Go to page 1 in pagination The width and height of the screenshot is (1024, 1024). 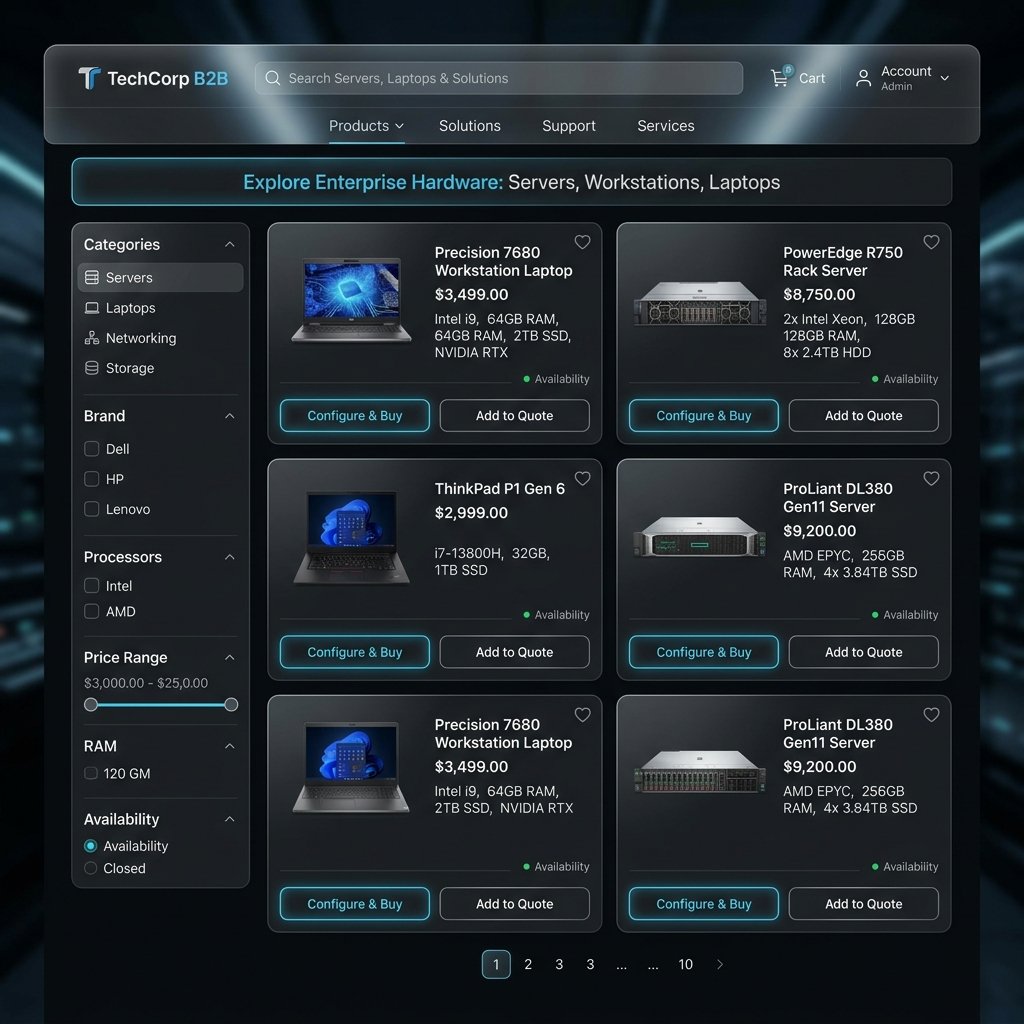point(496,964)
